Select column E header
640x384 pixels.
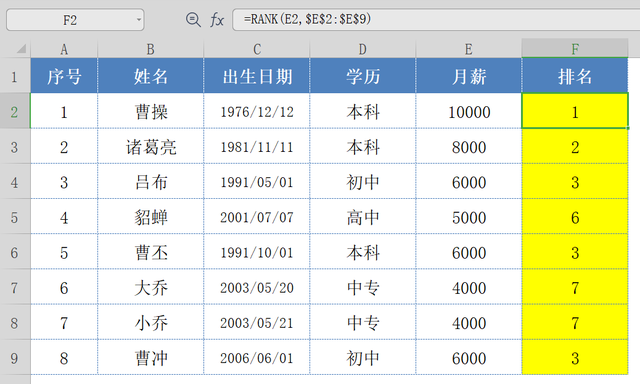point(469,49)
